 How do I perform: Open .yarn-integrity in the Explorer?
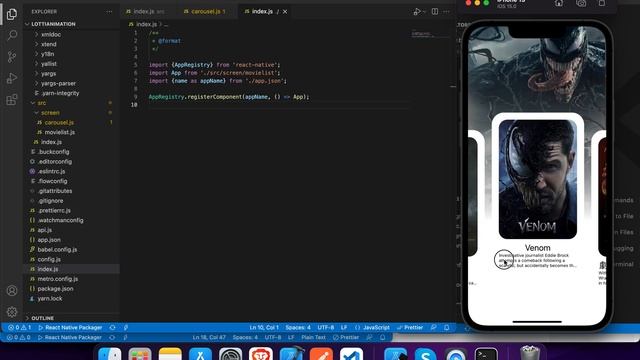pos(60,93)
